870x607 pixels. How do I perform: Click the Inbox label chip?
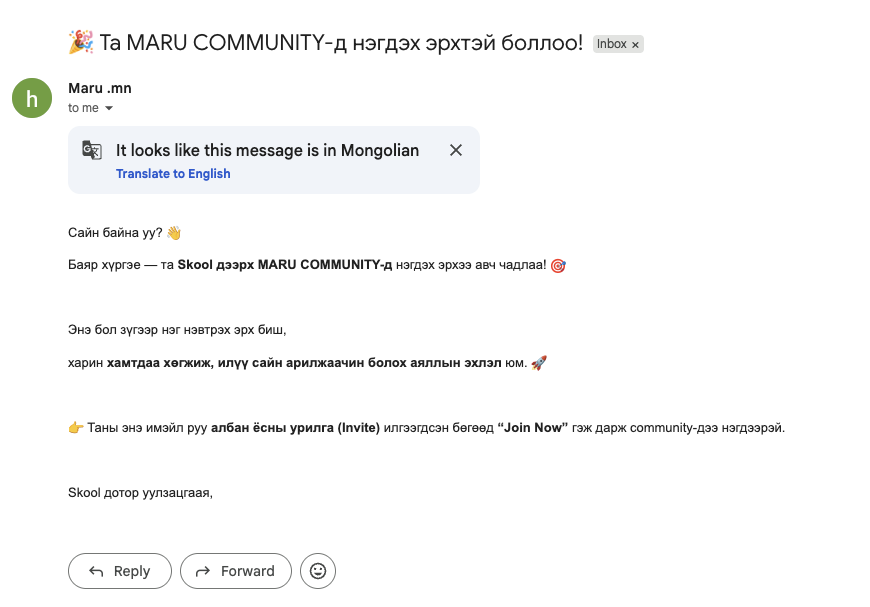click(x=611, y=44)
